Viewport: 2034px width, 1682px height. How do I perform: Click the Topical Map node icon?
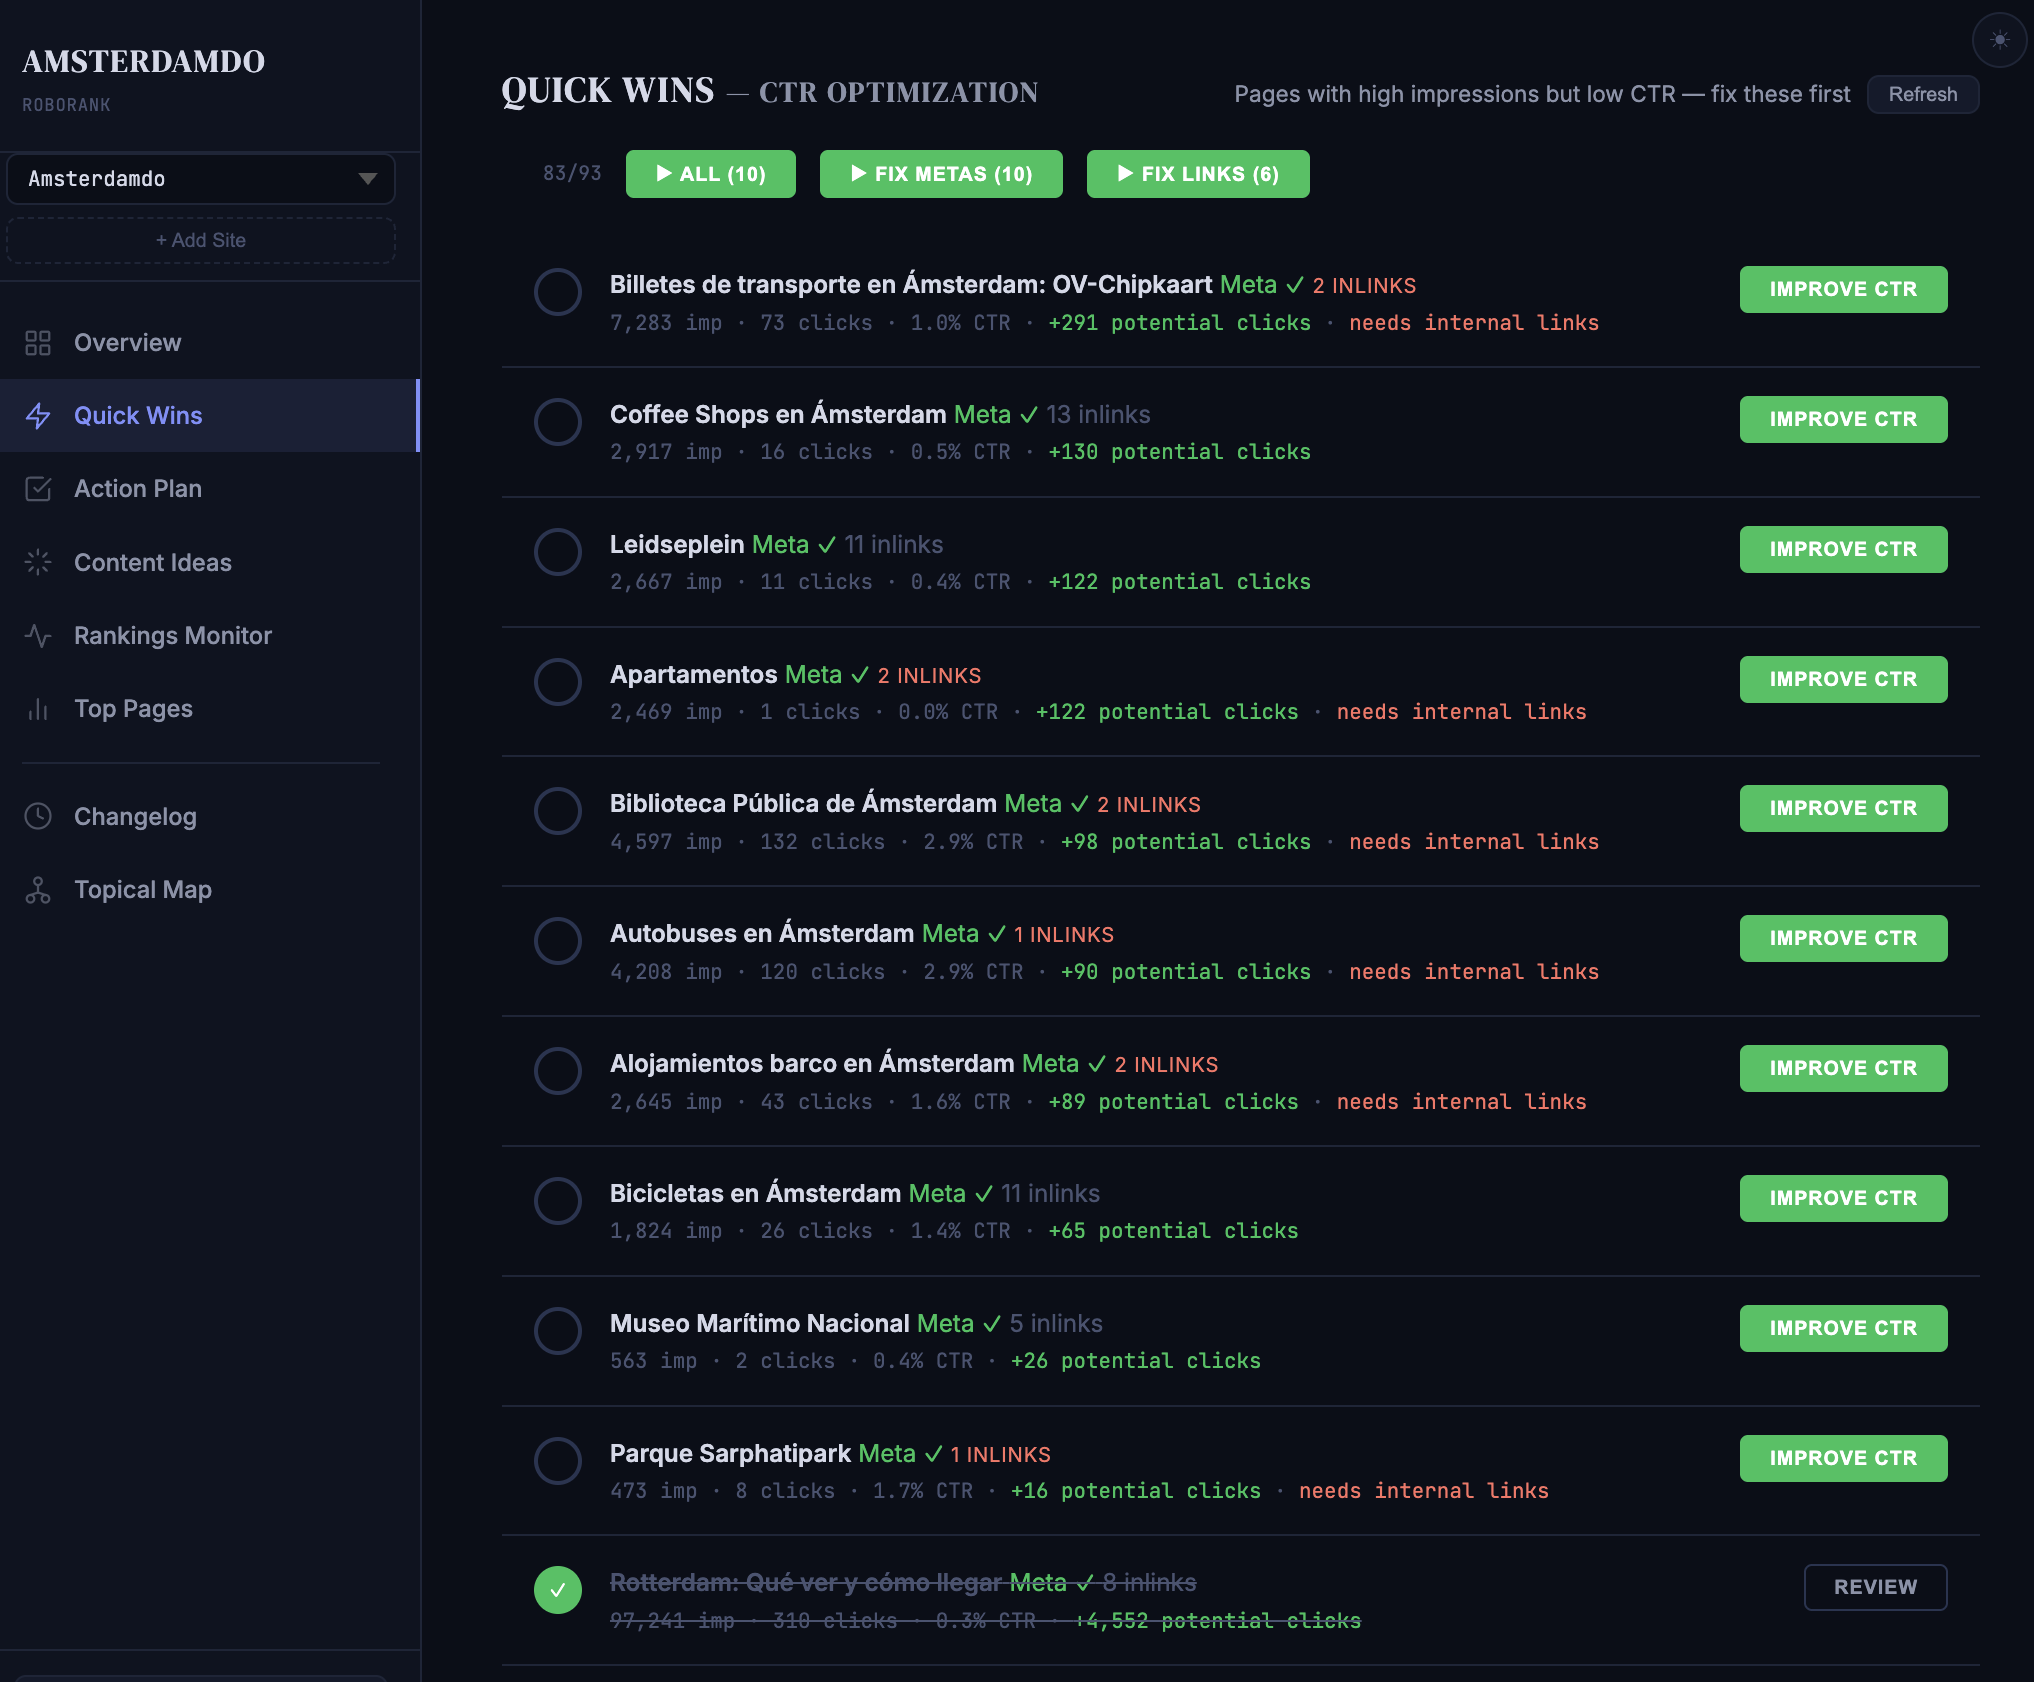click(x=38, y=890)
